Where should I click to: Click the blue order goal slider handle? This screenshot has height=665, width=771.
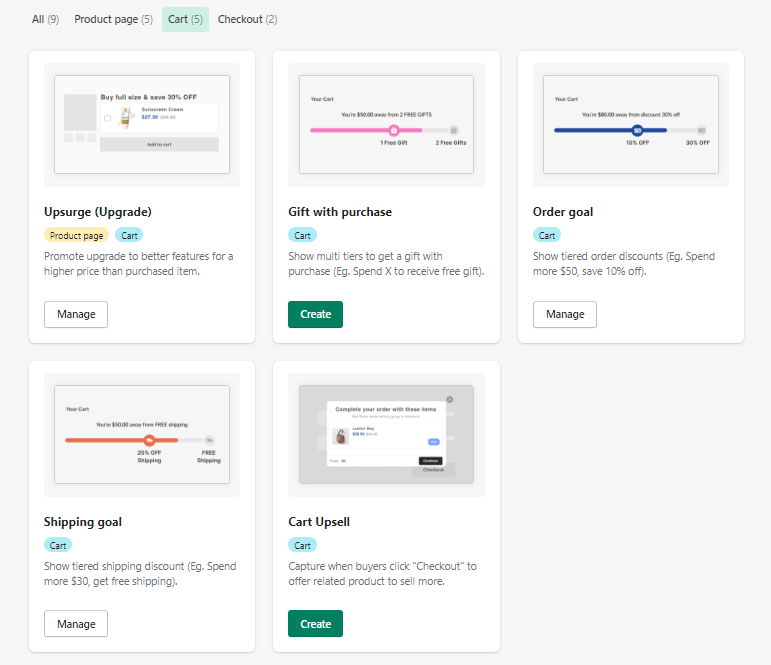tap(637, 130)
